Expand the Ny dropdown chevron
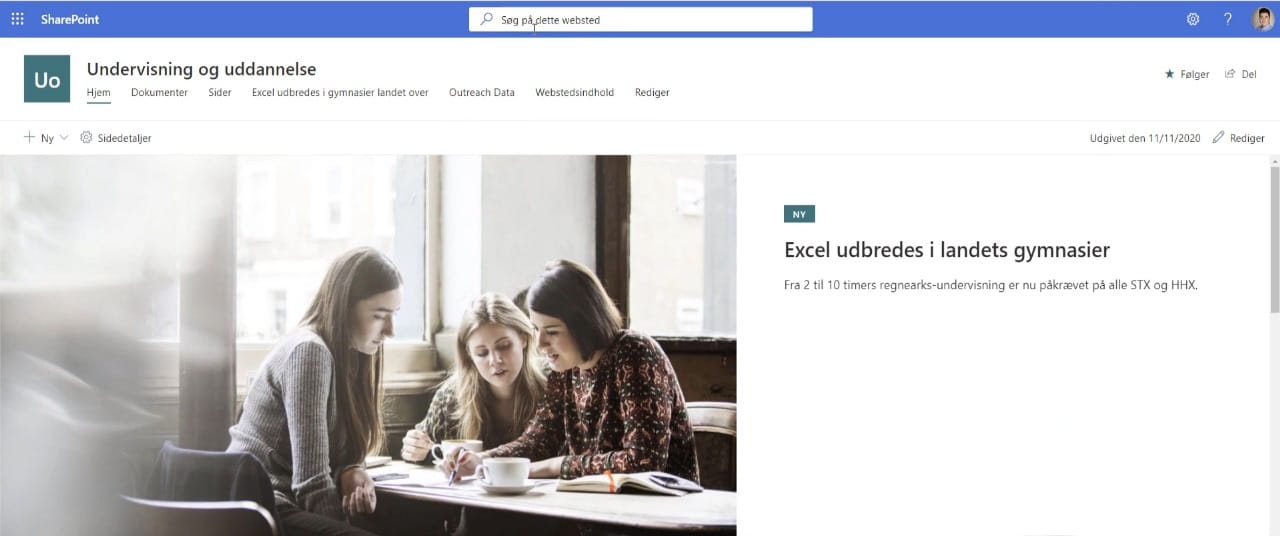 [64, 138]
